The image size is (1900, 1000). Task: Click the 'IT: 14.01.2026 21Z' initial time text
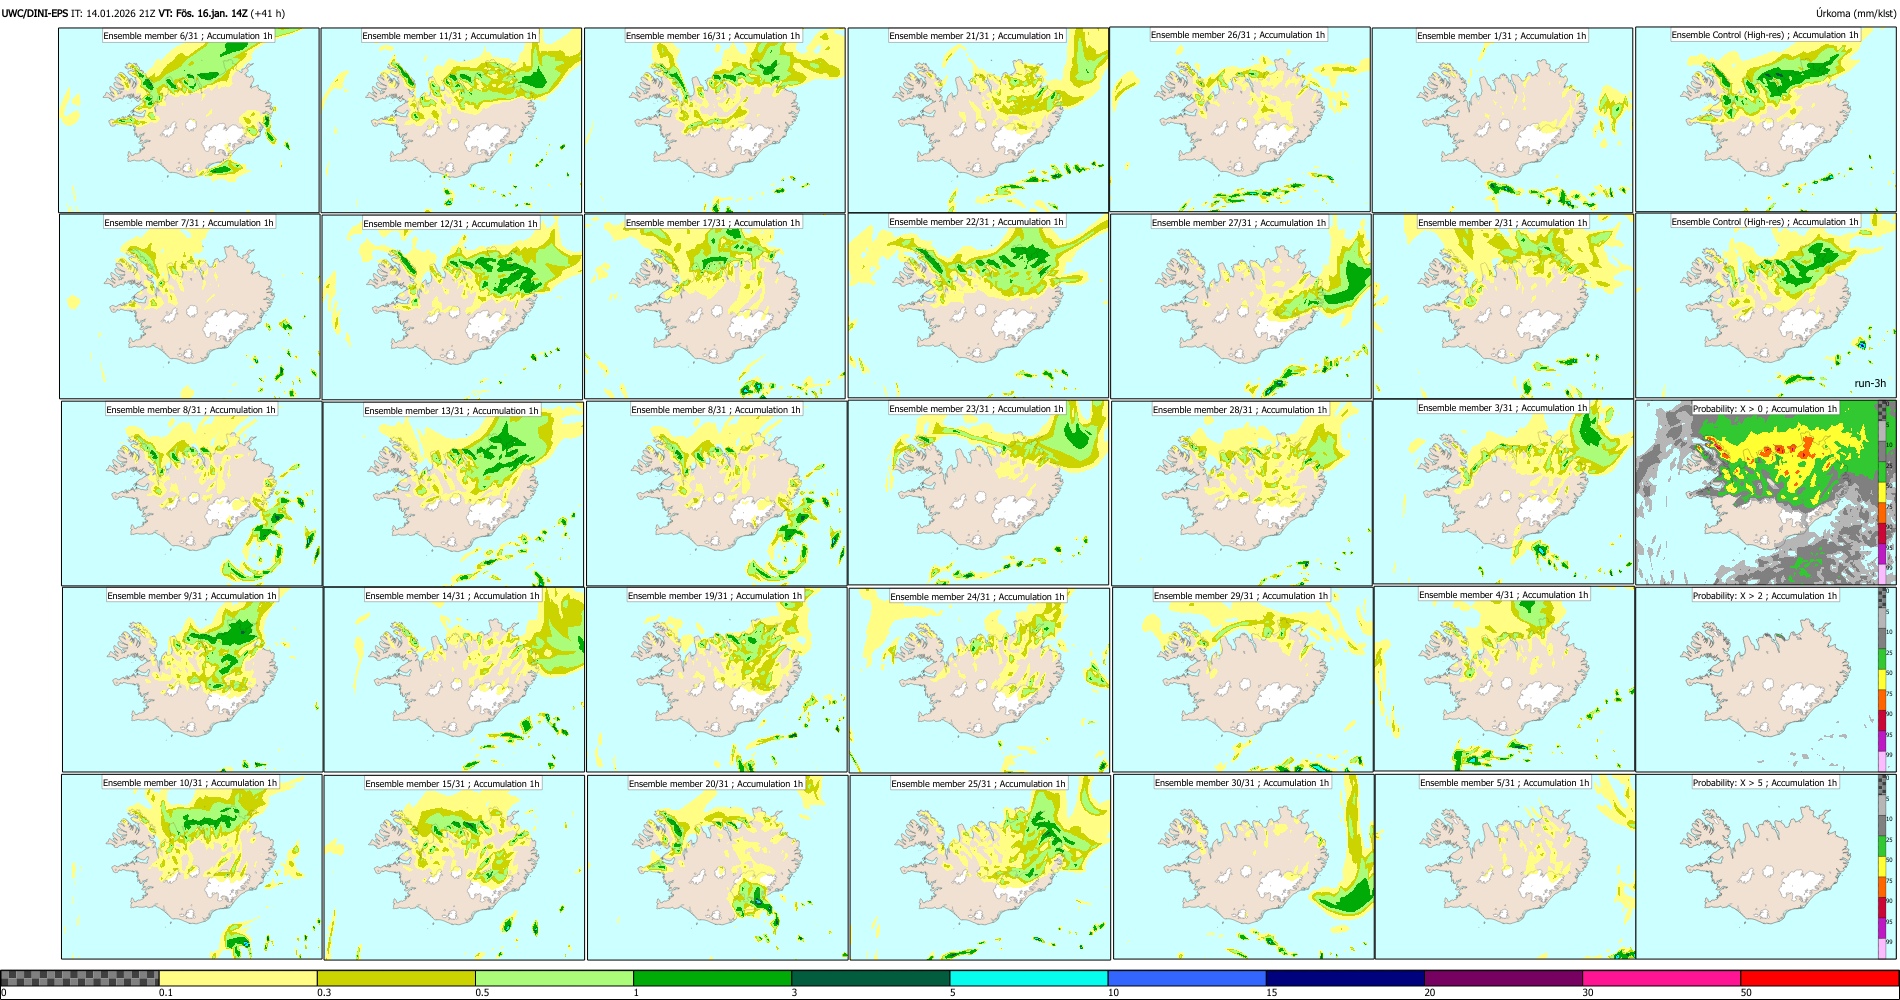point(114,13)
